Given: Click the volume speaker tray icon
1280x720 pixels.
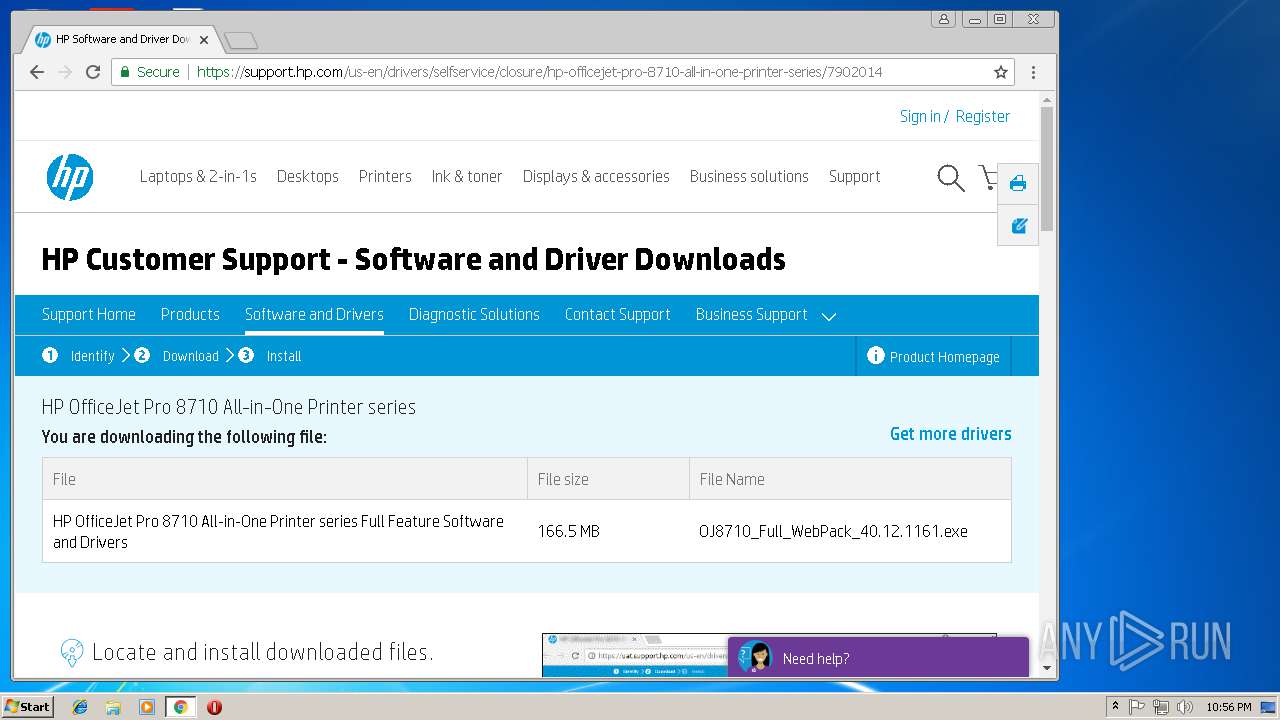Looking at the screenshot, I should (1185, 707).
